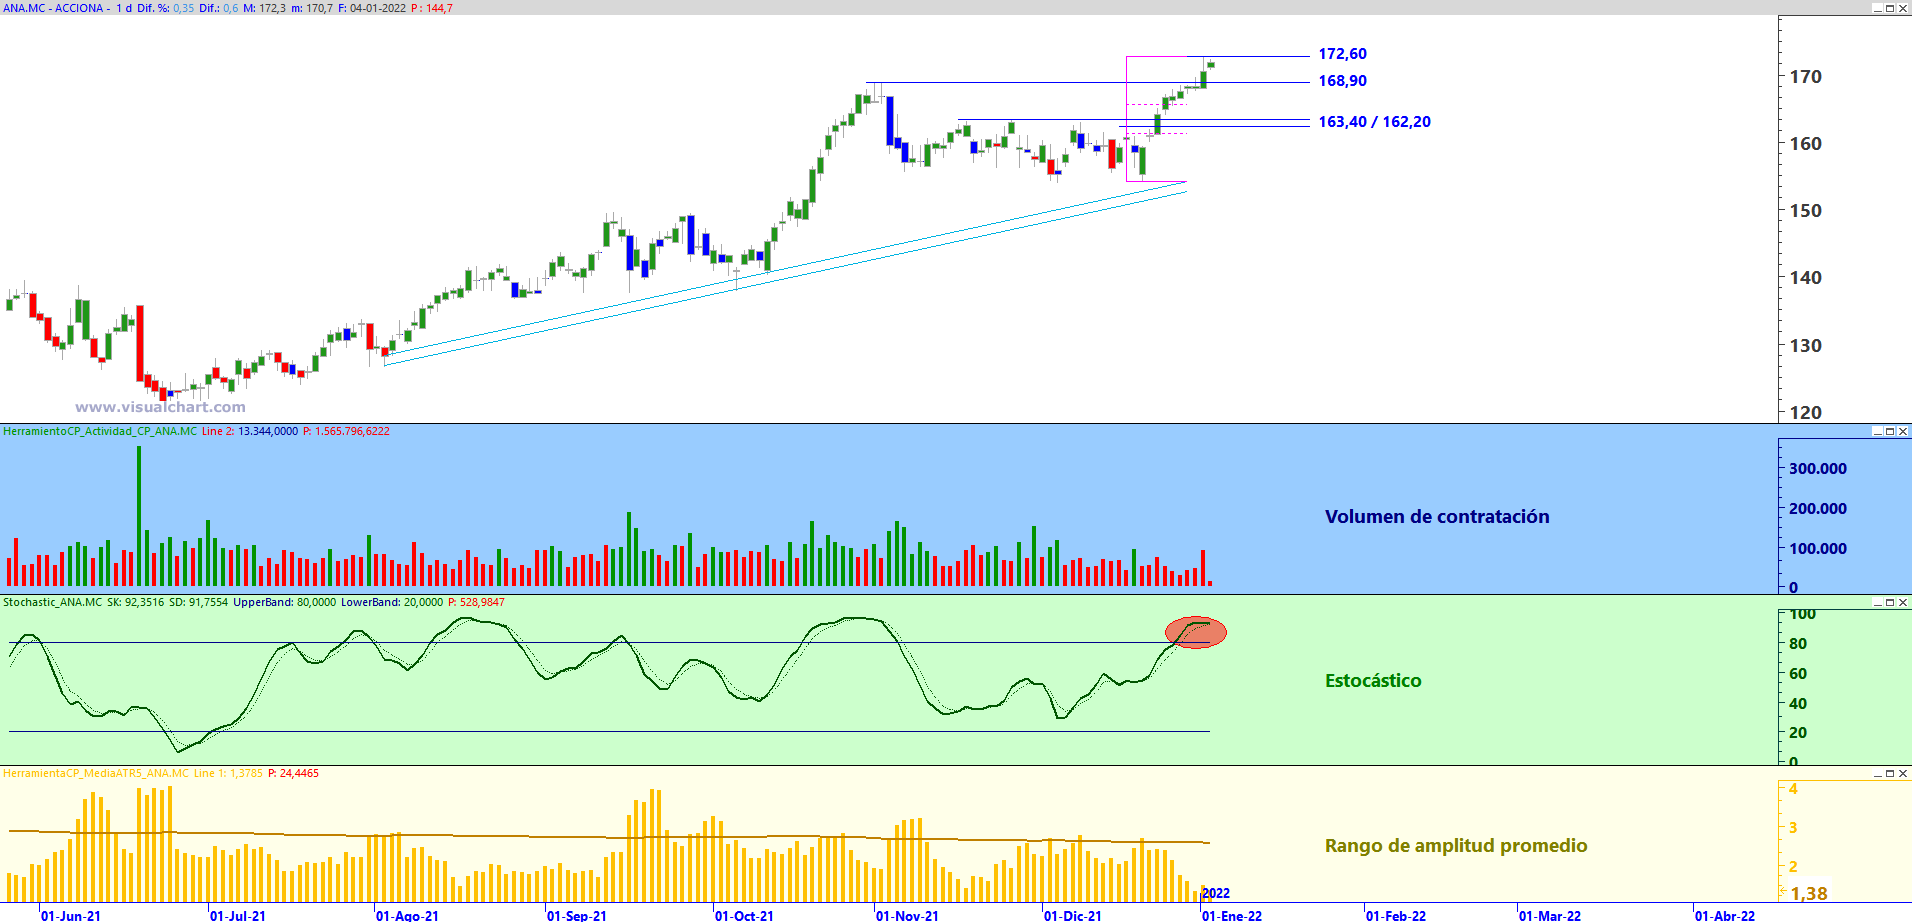1912x922 pixels.
Task: Close the Stochastic_ANA.MC indicator panel
Action: (x=1903, y=602)
